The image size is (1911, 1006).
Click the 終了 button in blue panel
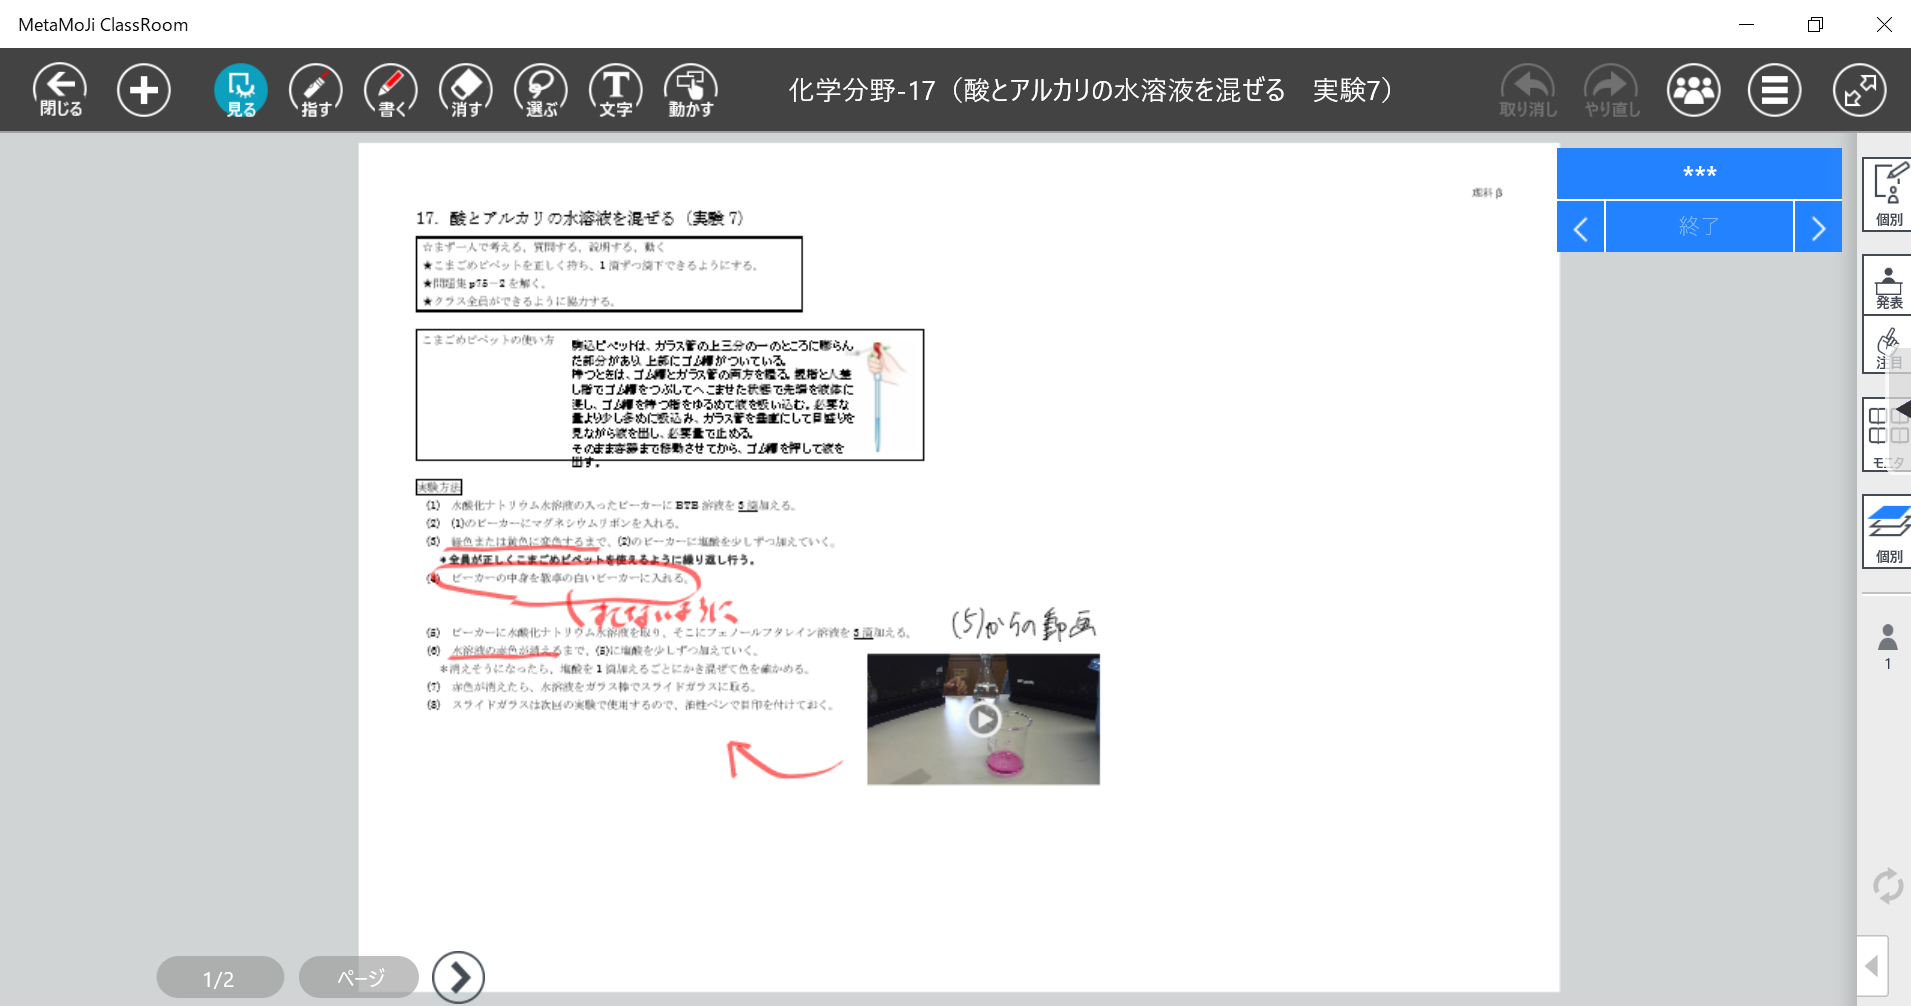[x=1698, y=227]
